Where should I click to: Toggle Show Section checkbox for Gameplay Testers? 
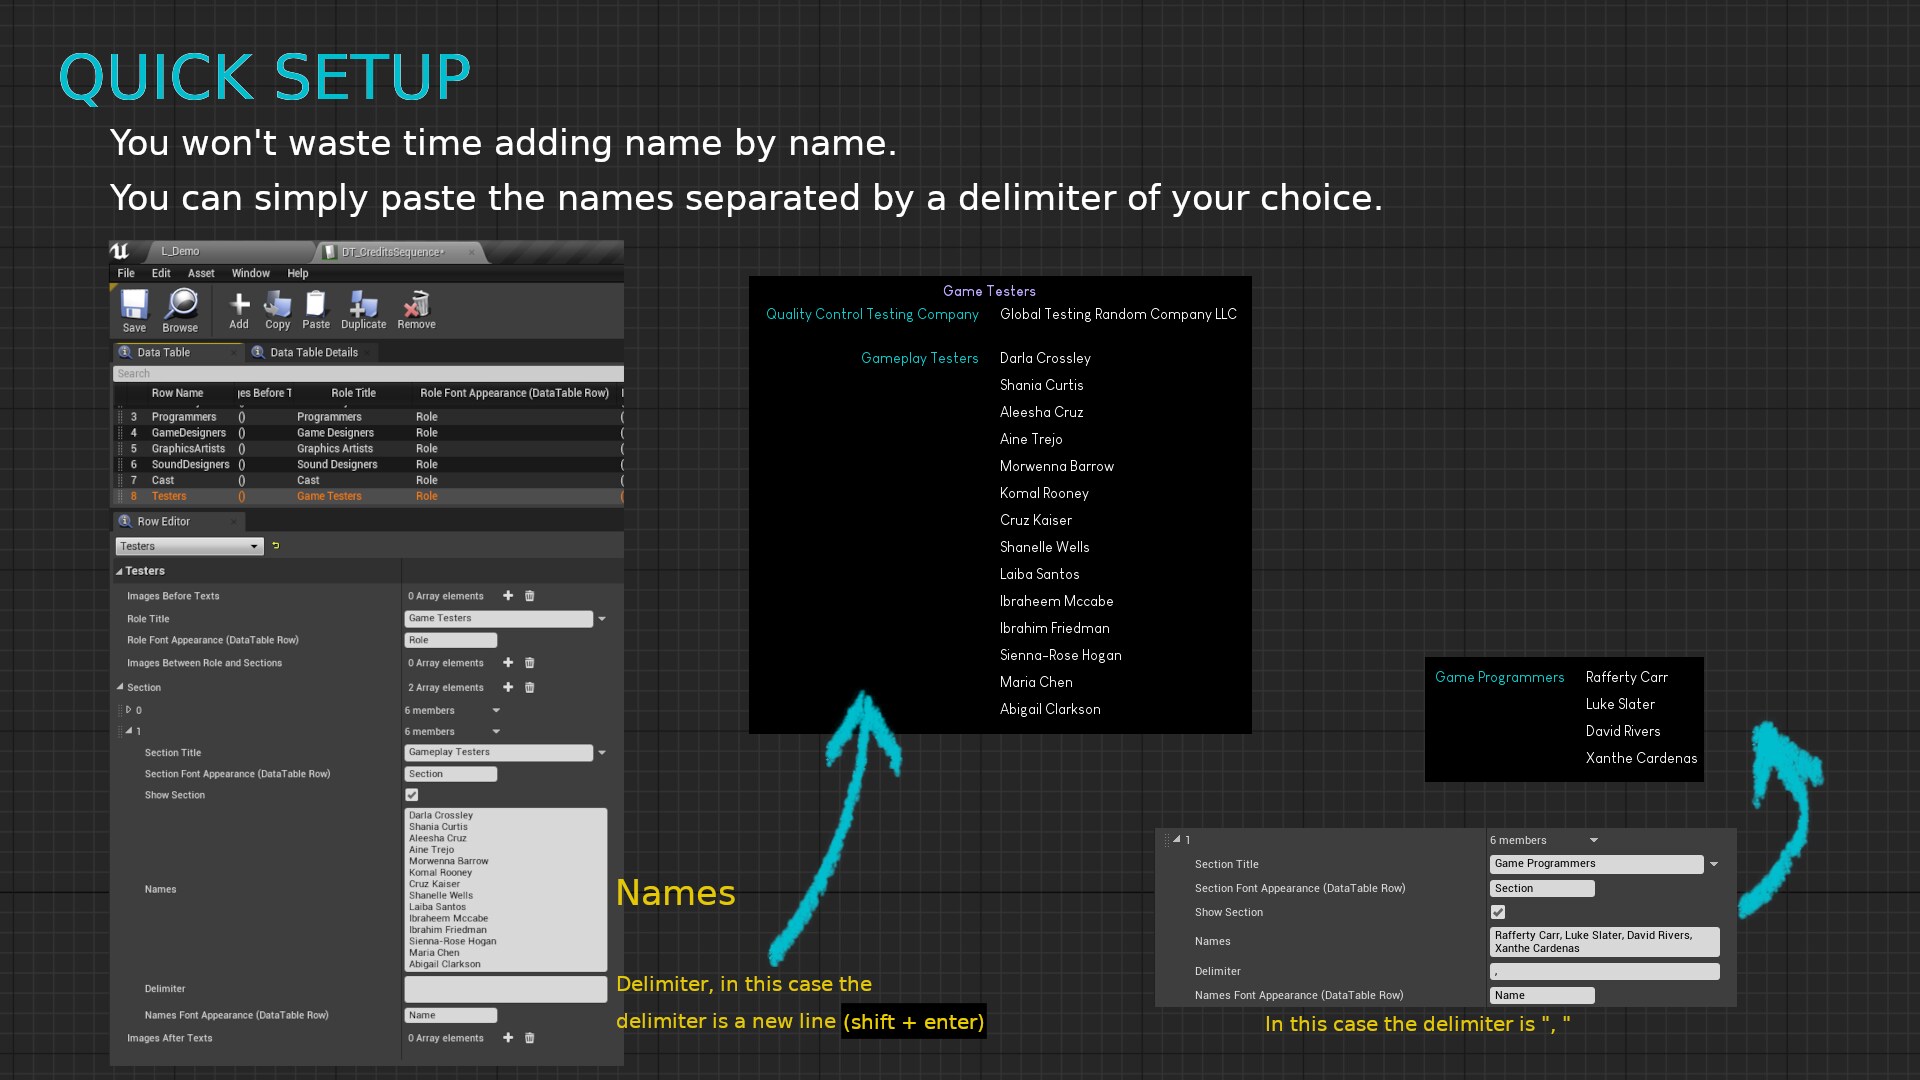coord(411,795)
